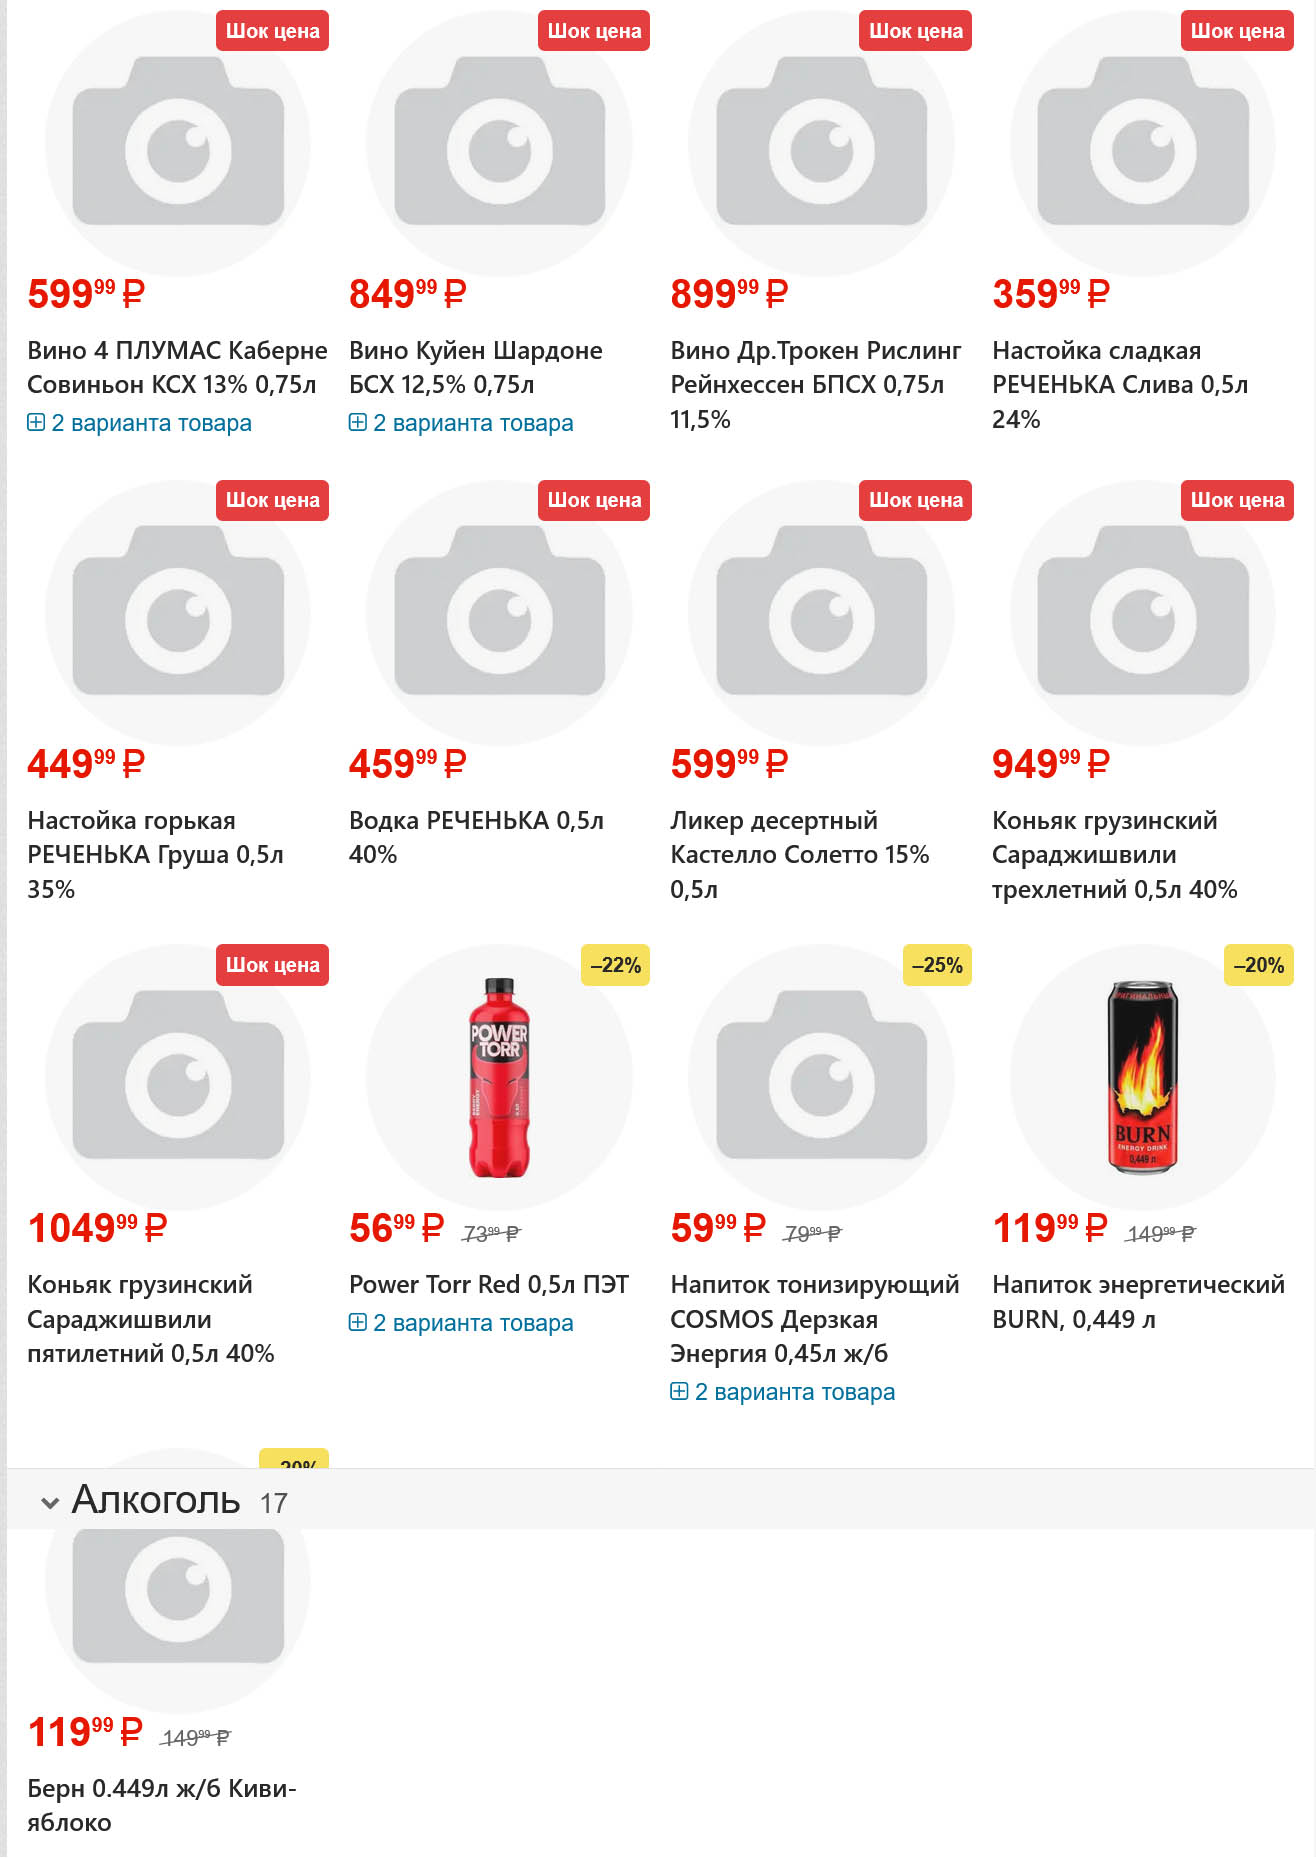Click camera placeholder for COSMOS Дерзкая Энергия
1316x1858 pixels.
[821, 1077]
